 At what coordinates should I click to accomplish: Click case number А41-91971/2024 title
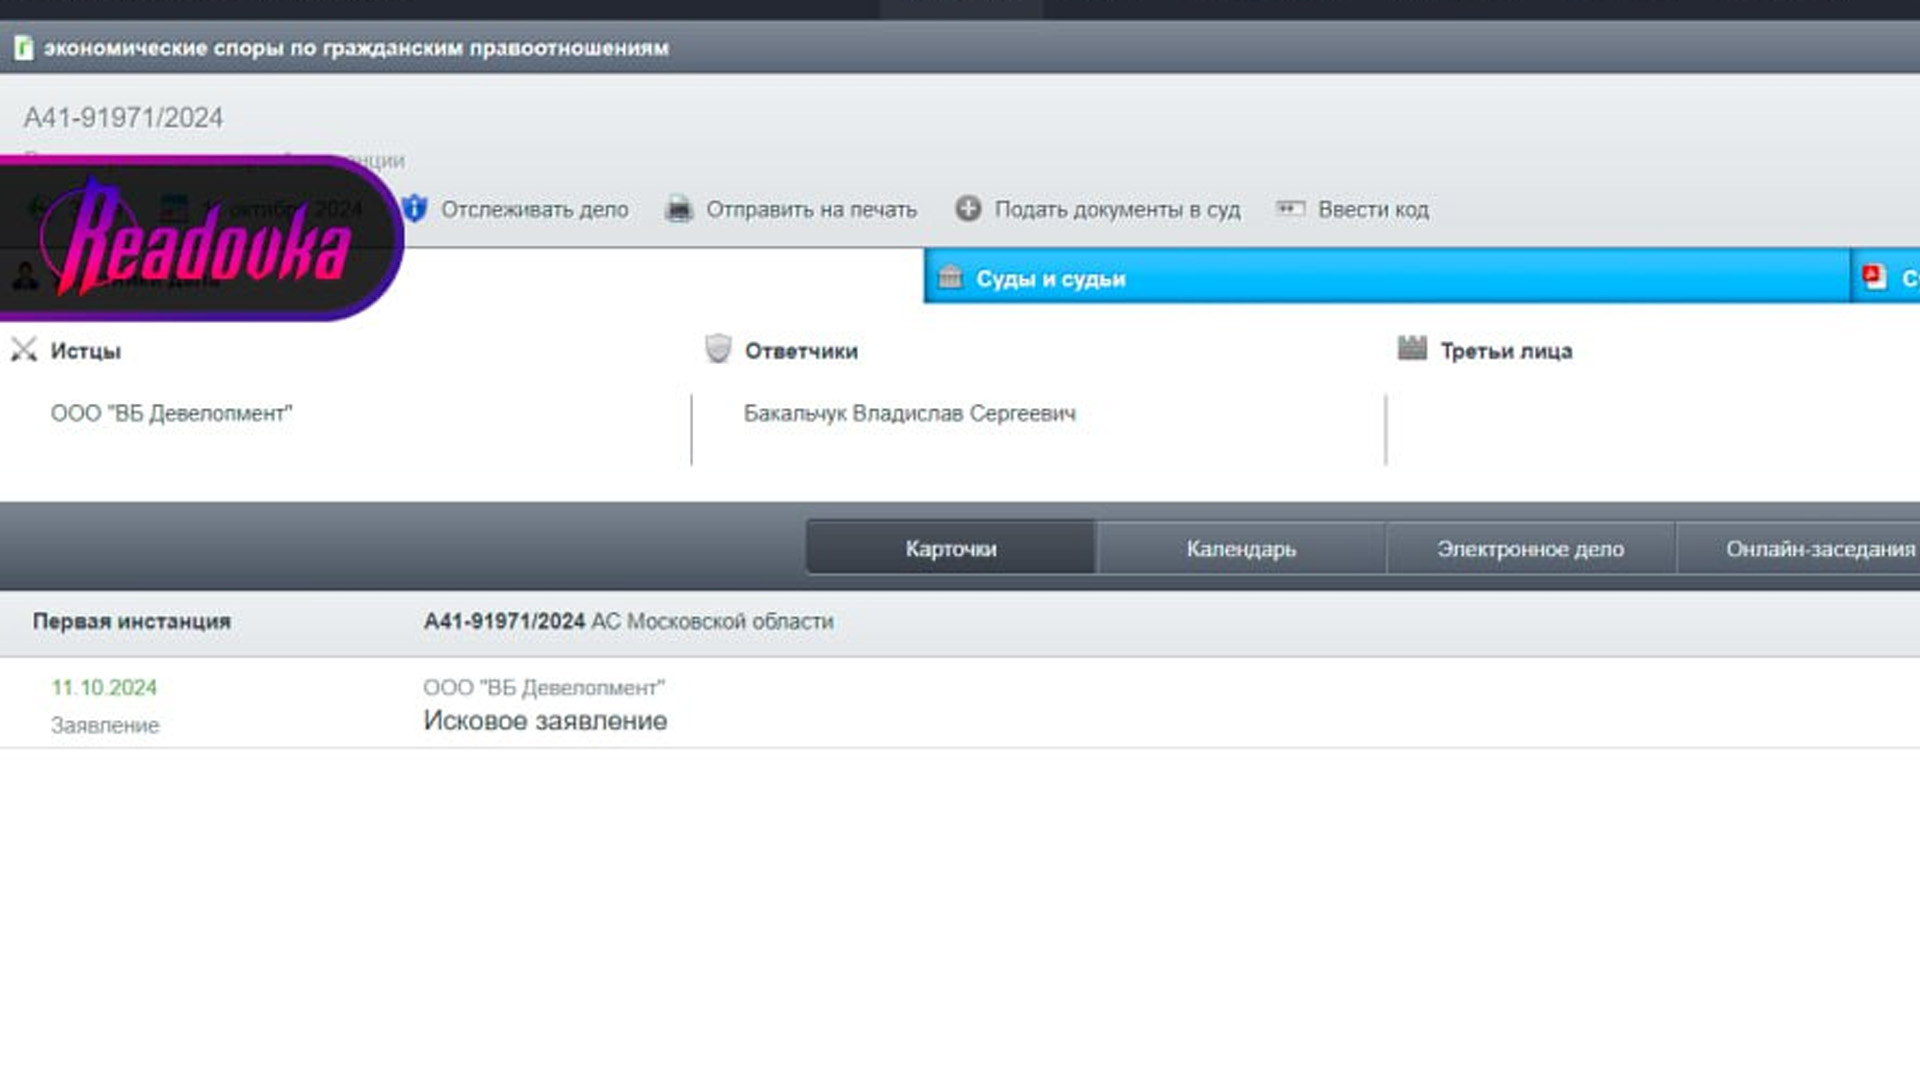coord(123,118)
